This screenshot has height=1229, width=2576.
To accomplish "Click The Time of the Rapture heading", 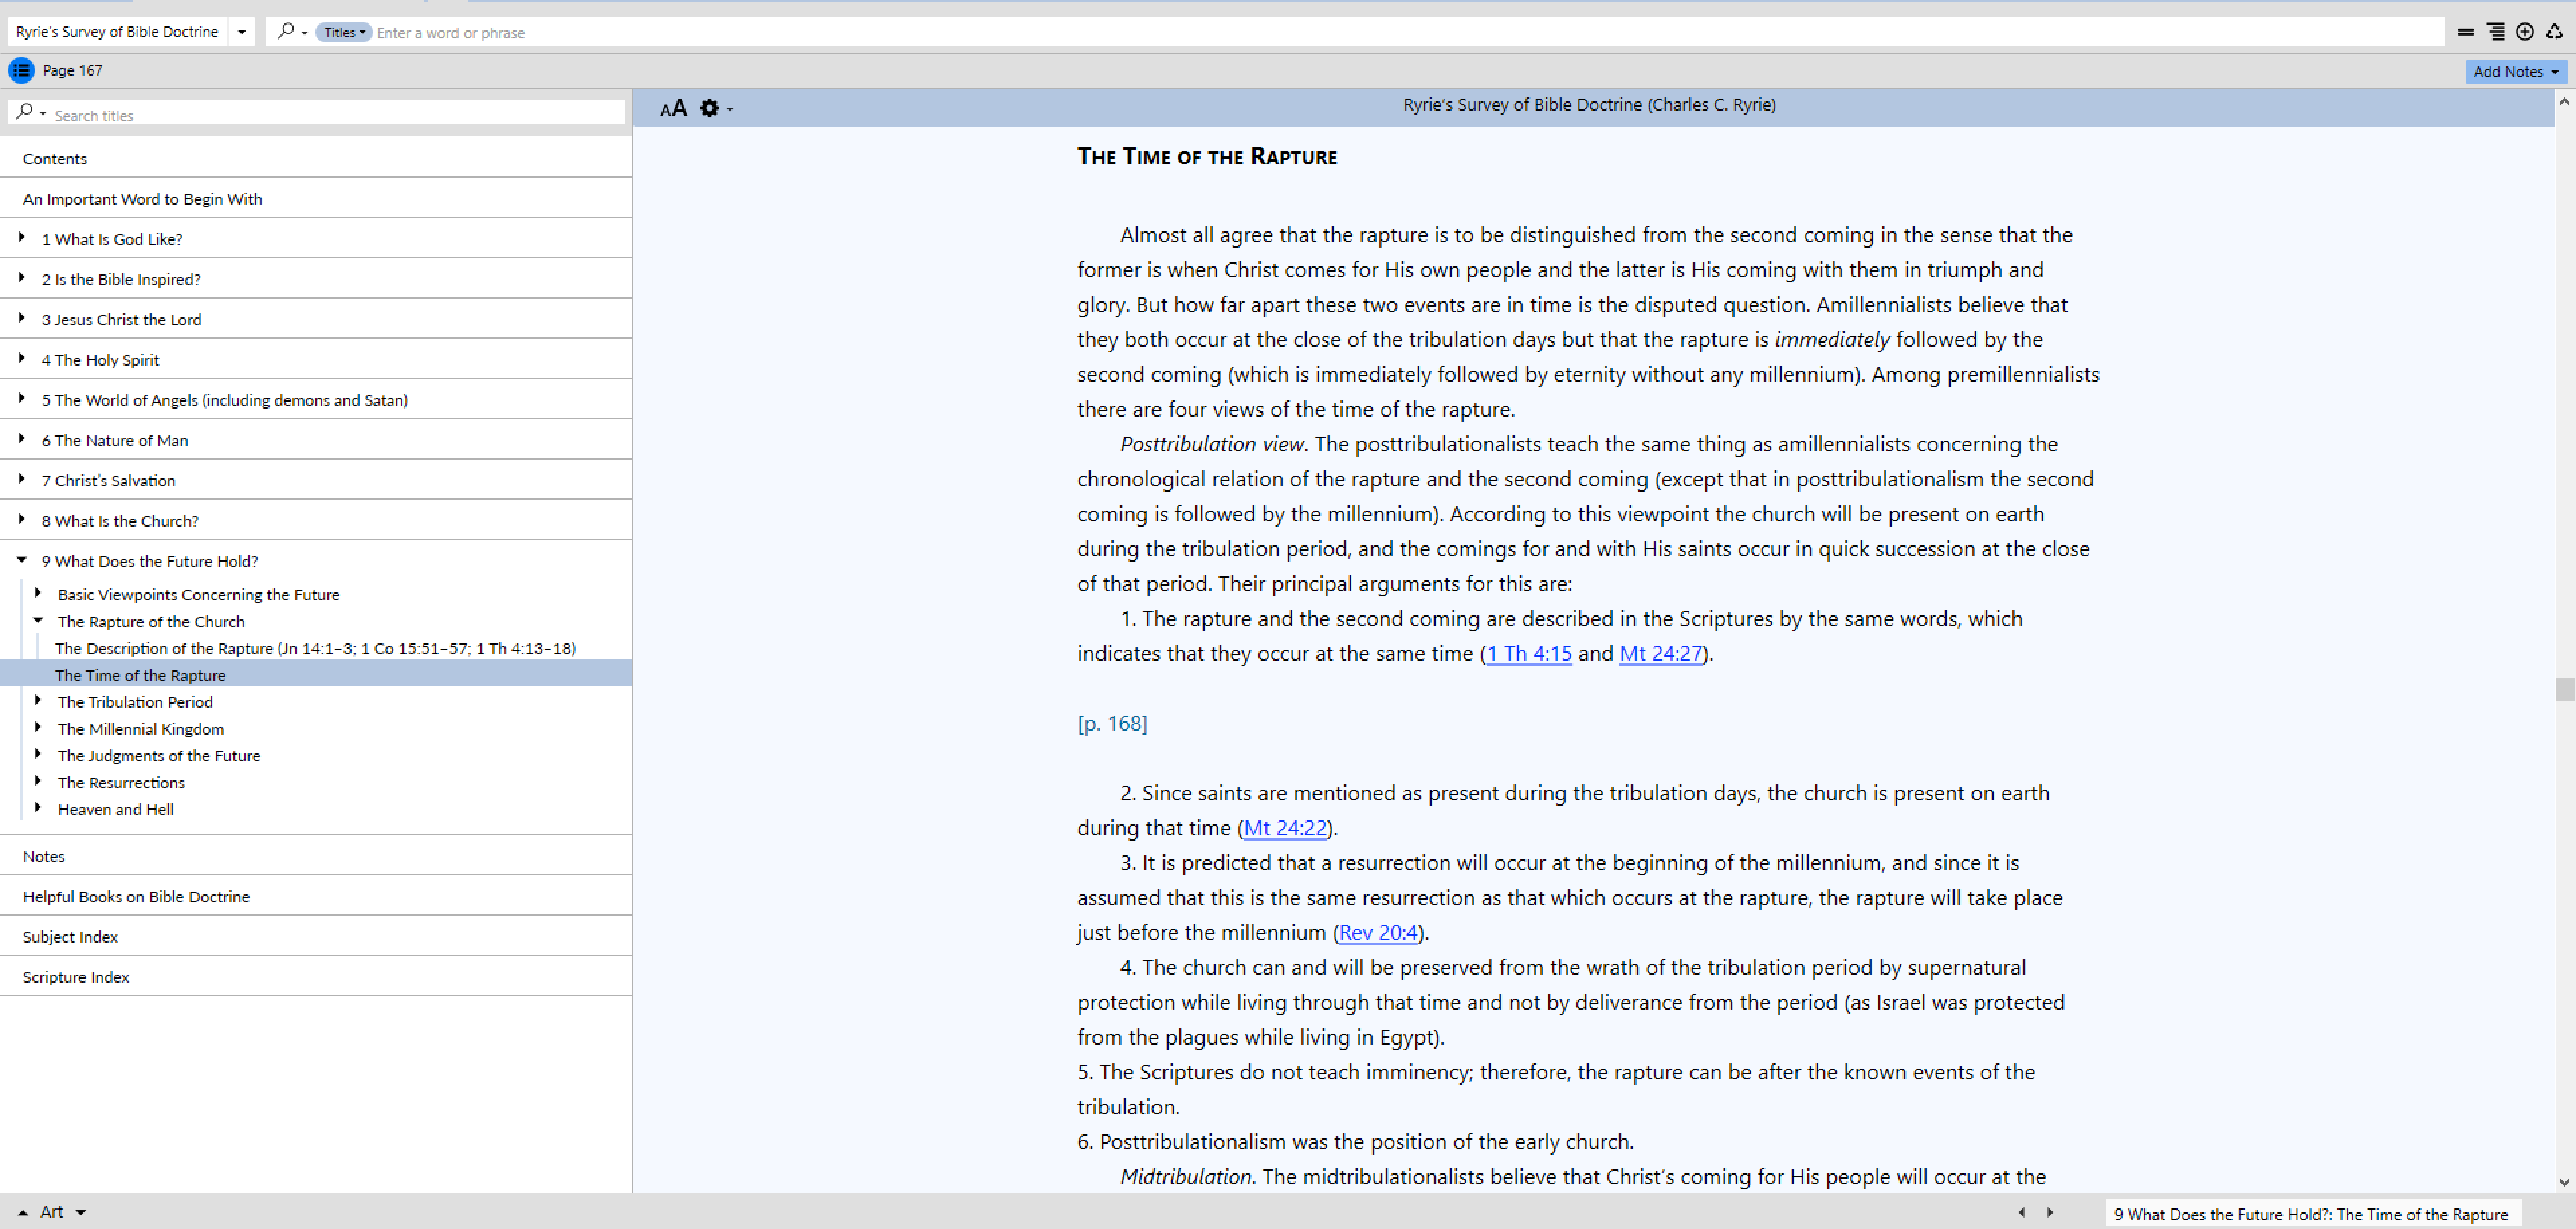I will tap(1206, 157).
